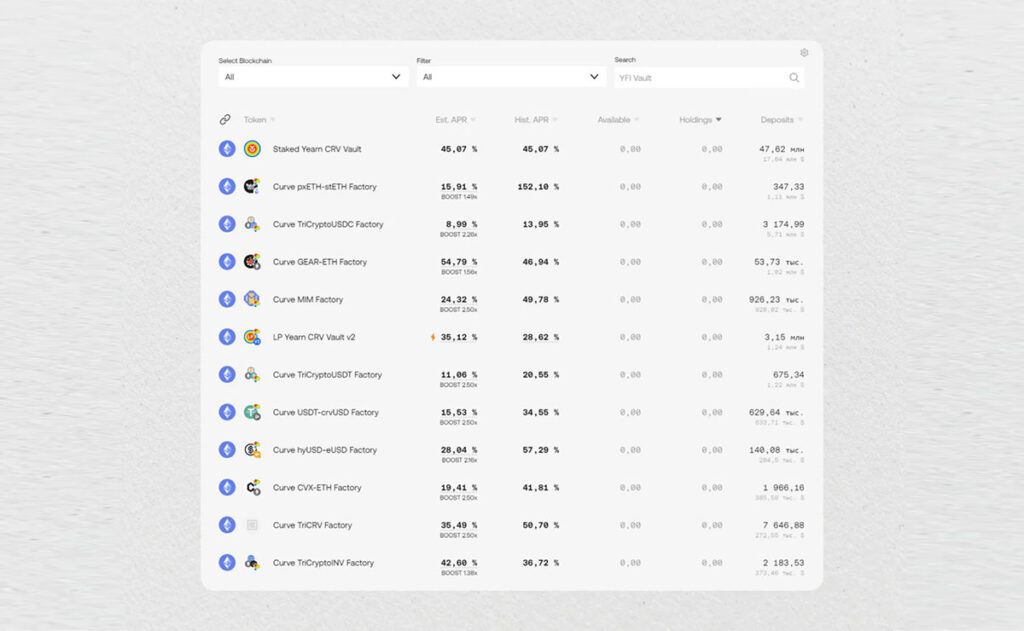Click the 41,81 % historical APR value
The image size is (1024, 631).
(x=540, y=487)
